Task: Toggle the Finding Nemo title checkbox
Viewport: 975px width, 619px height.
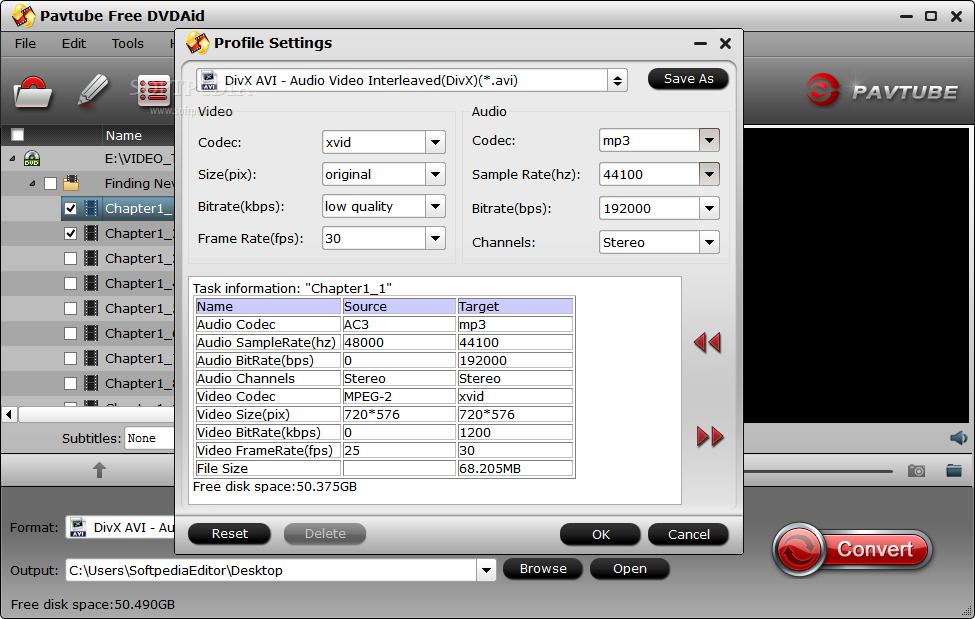Action: [x=50, y=184]
